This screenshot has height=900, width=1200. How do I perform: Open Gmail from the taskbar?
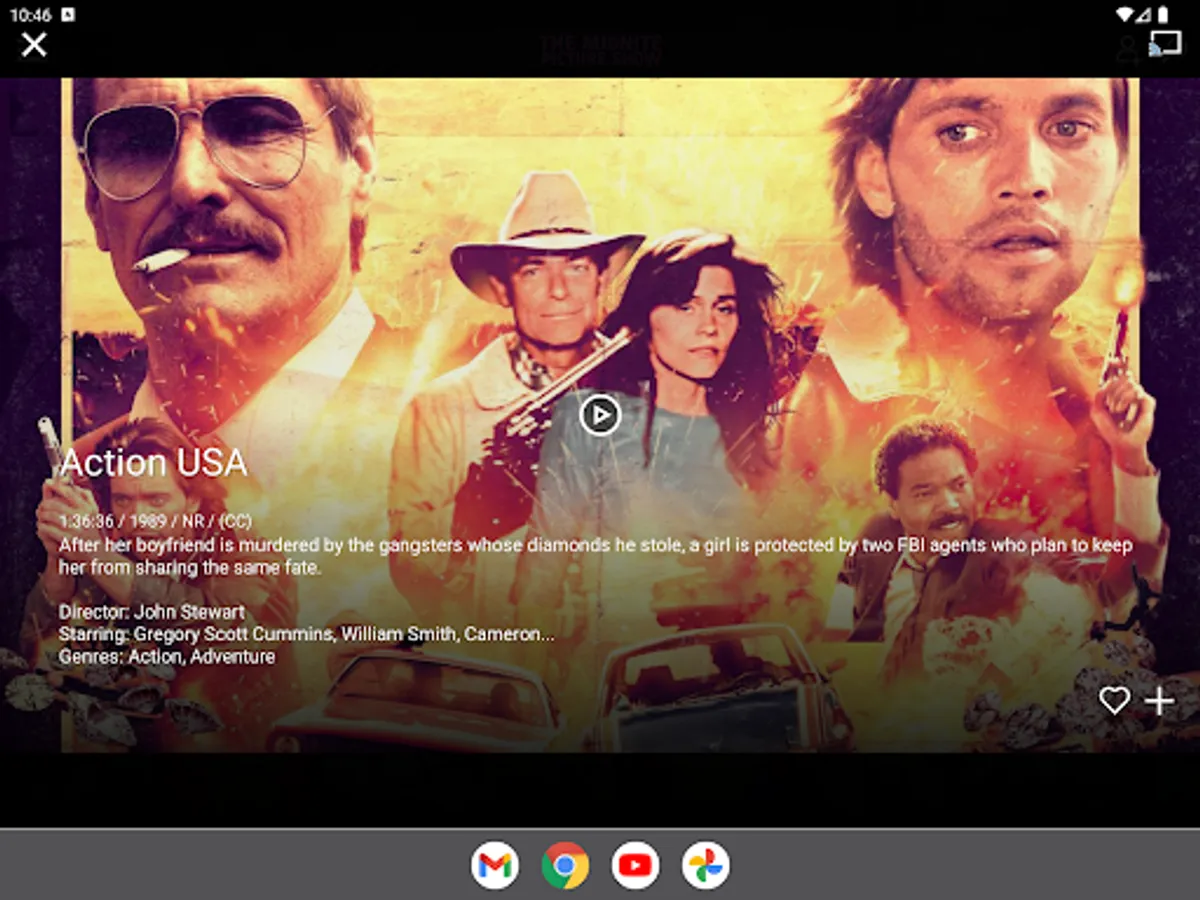tap(495, 865)
